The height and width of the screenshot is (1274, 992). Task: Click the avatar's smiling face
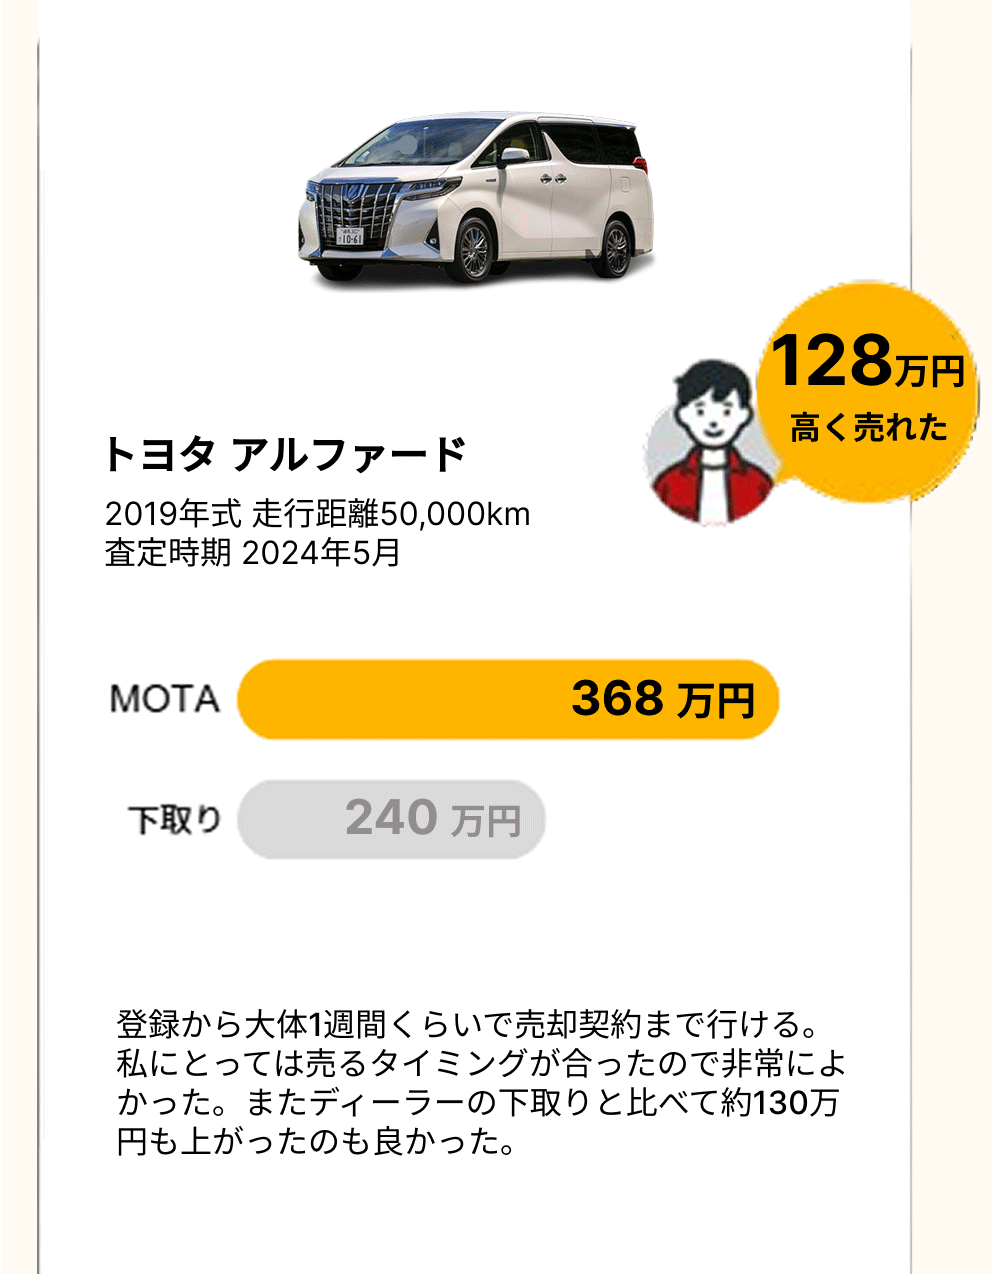[x=711, y=412]
